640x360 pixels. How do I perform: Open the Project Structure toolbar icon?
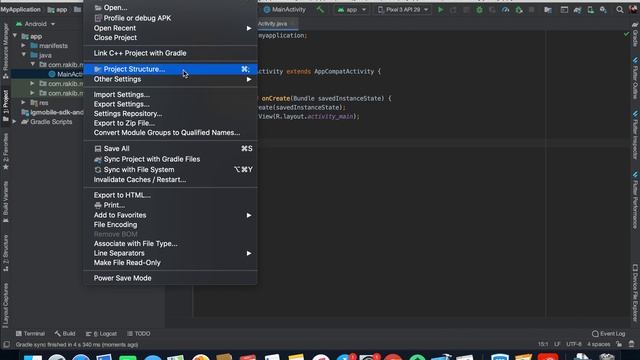click(x=548, y=9)
